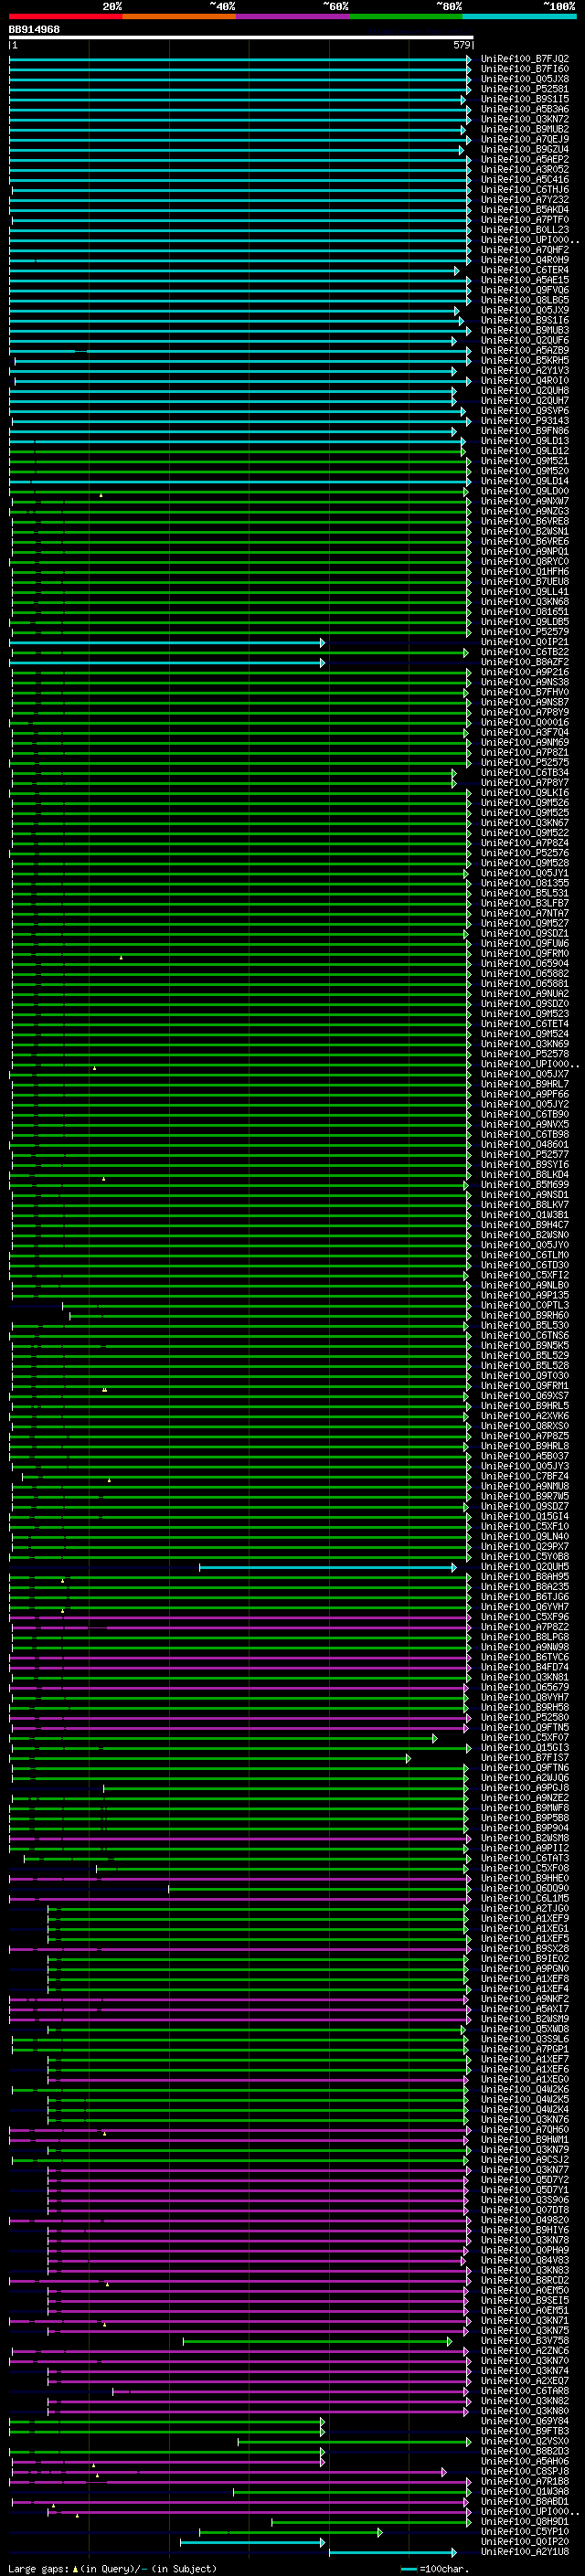Viewport: 585px width, 2576px height.
Task: Select the UniRef100_B9MUB2 label
Action: 525,129
